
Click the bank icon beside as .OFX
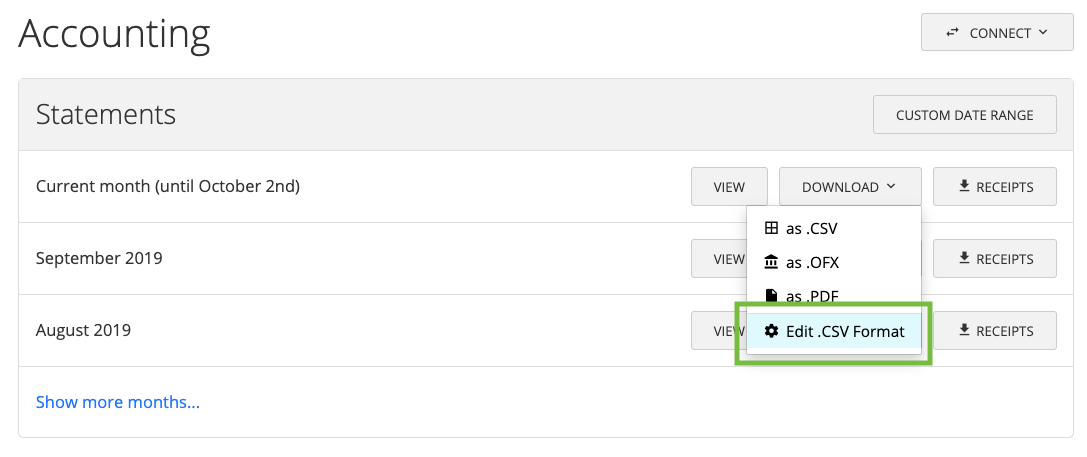(771, 263)
